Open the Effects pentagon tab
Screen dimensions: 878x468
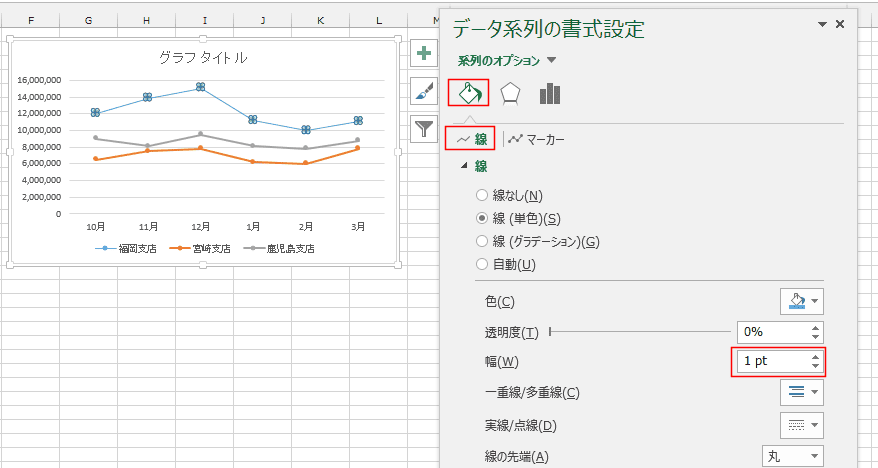[510, 93]
